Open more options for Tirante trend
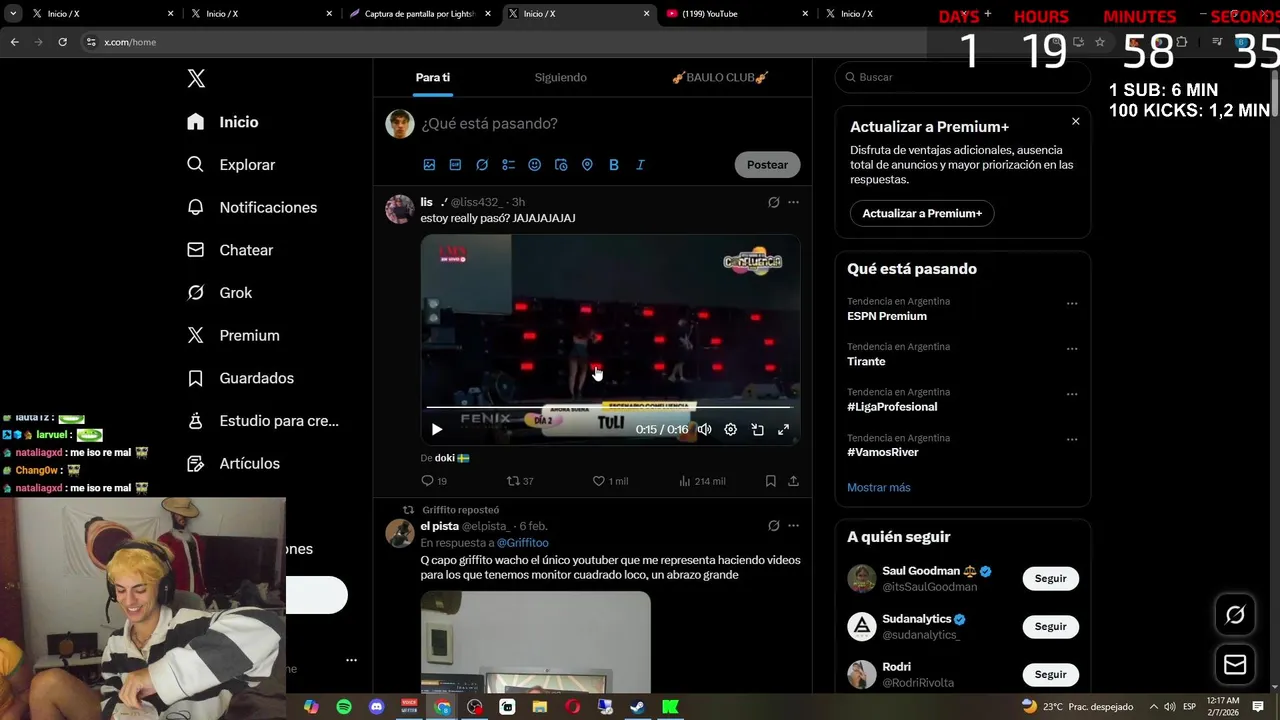 pos(1072,349)
